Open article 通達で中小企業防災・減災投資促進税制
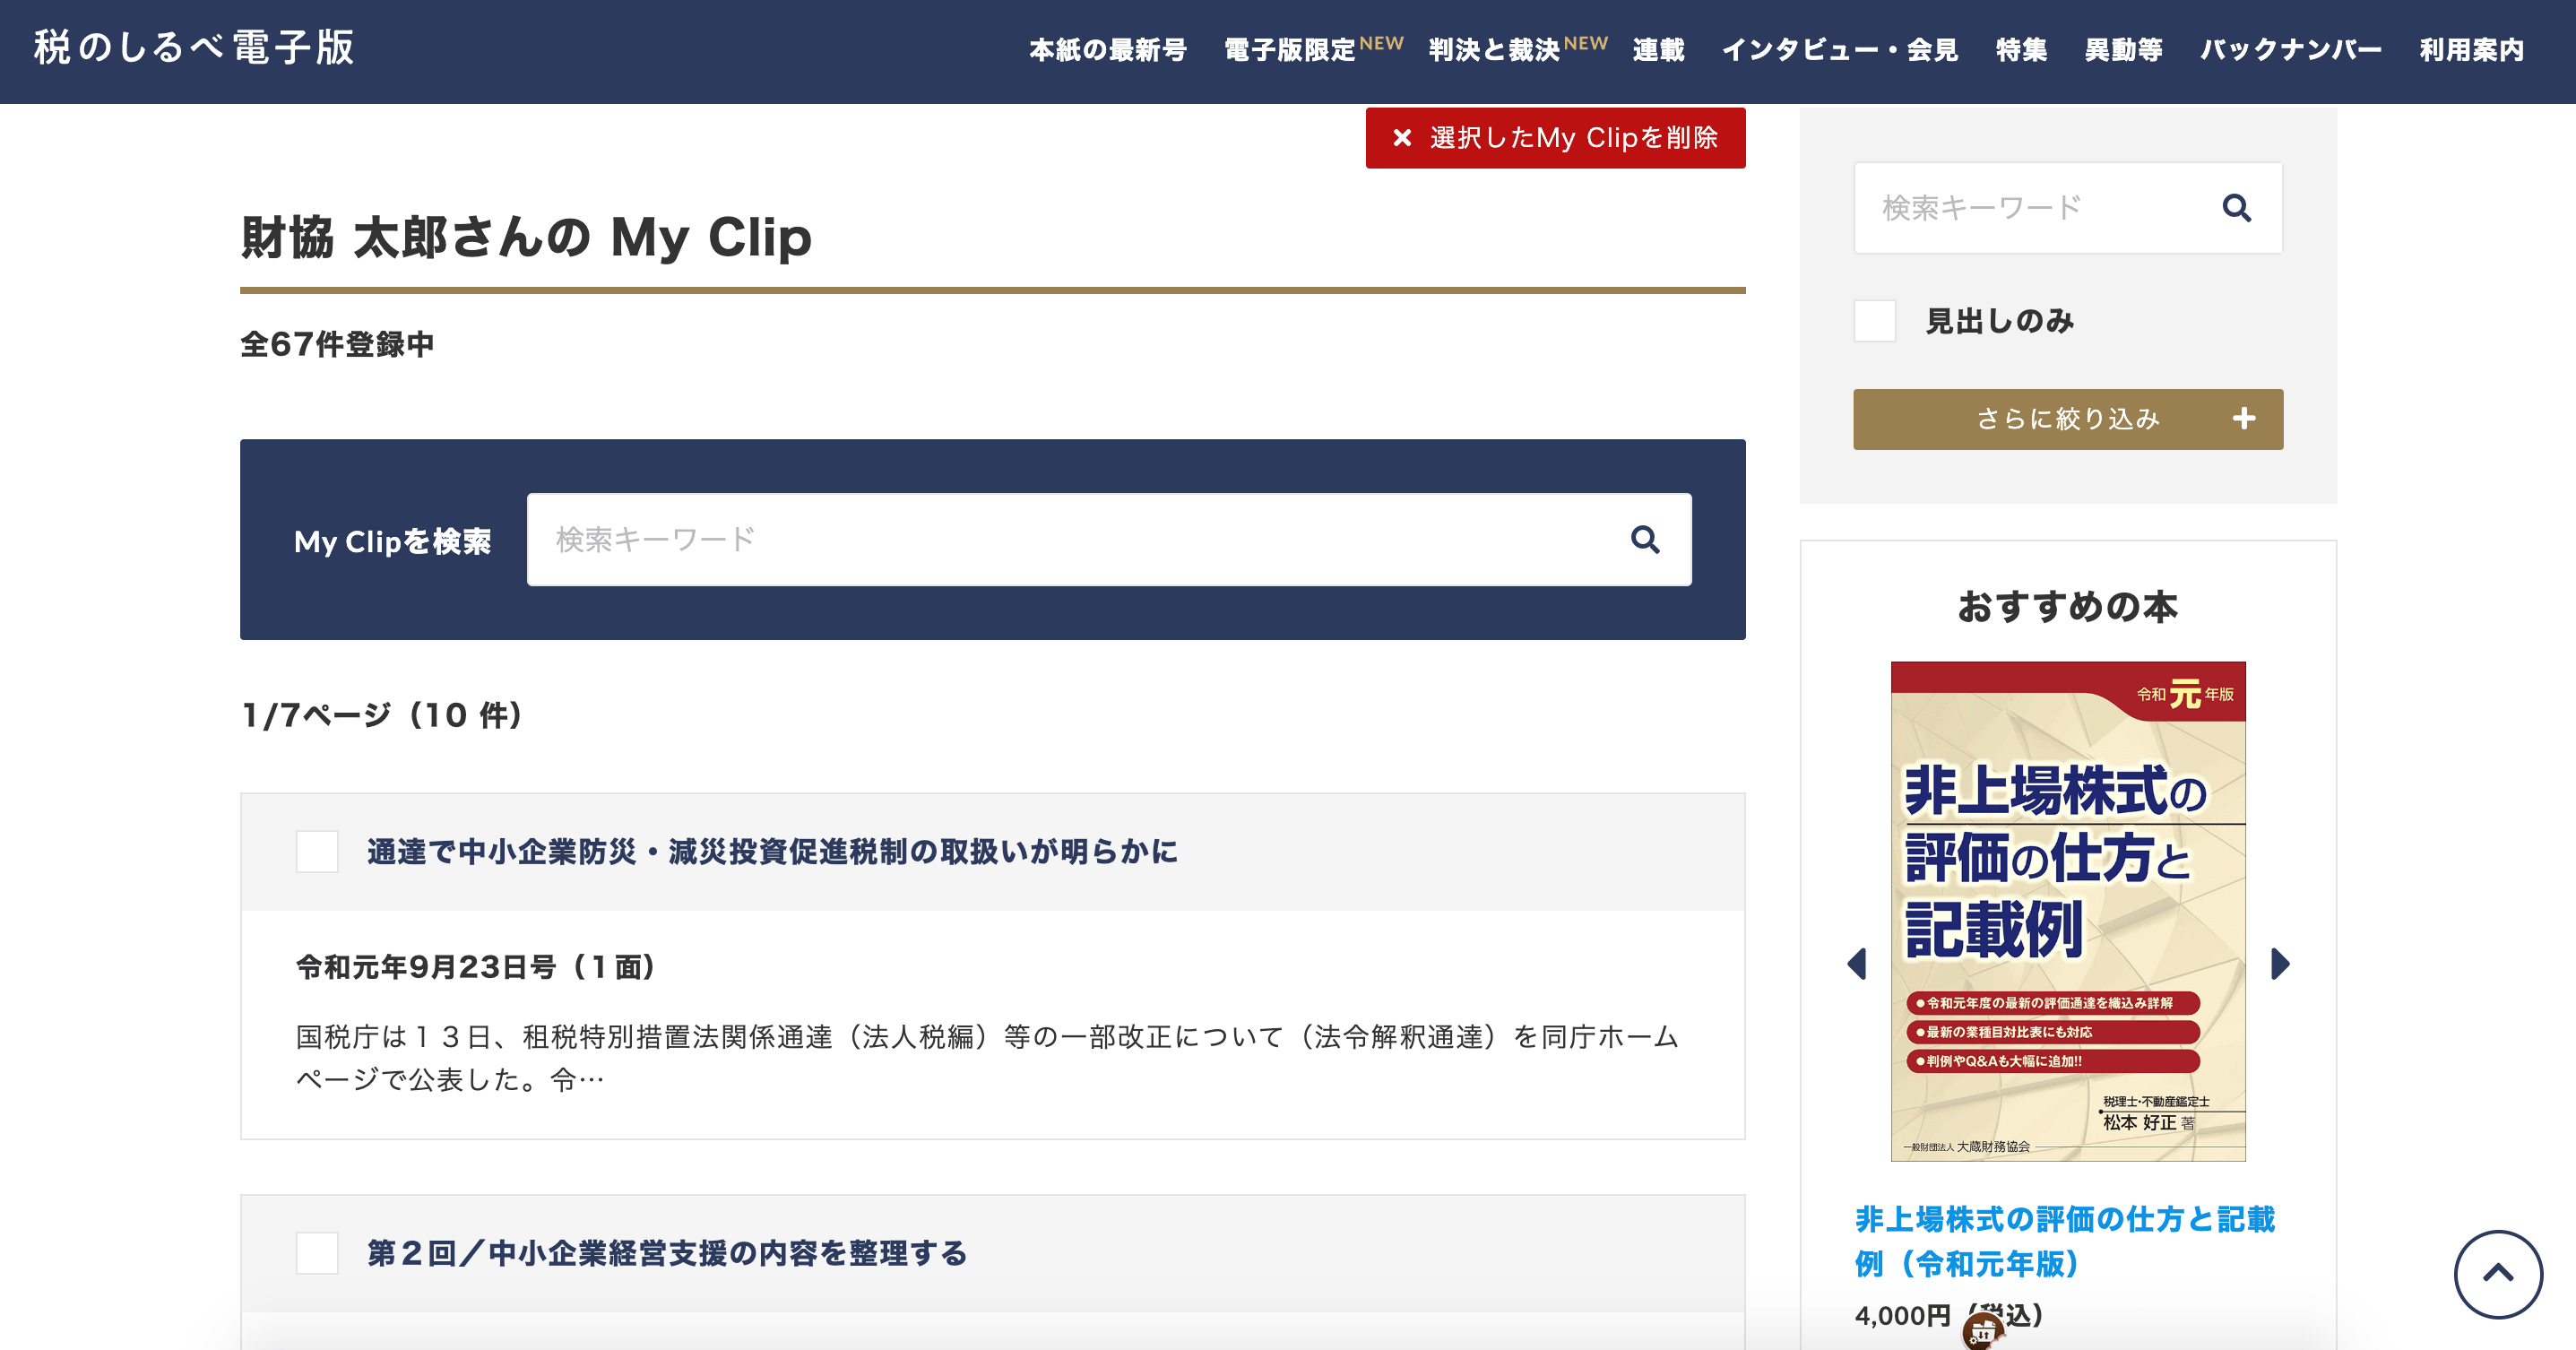Viewport: 2576px width, 1350px height. pos(772,852)
